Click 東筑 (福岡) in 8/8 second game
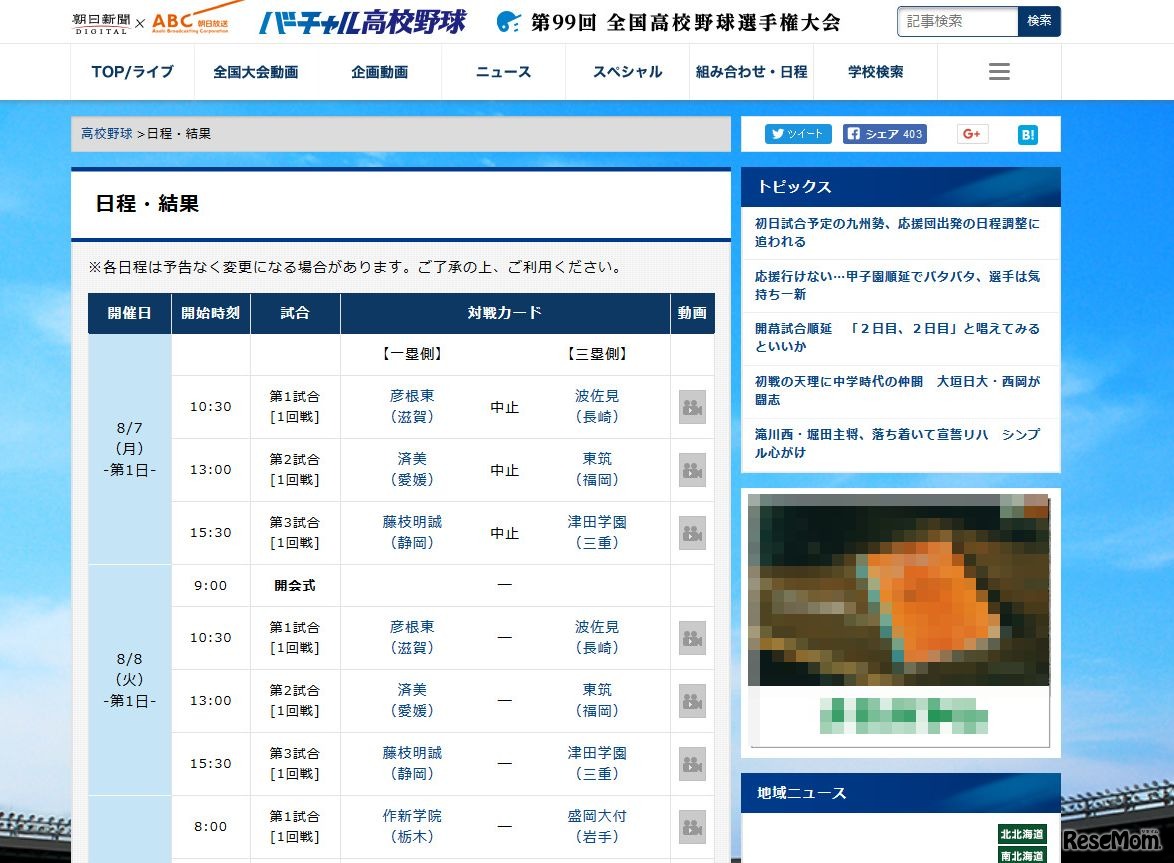This screenshot has height=863, width=1174. click(597, 700)
